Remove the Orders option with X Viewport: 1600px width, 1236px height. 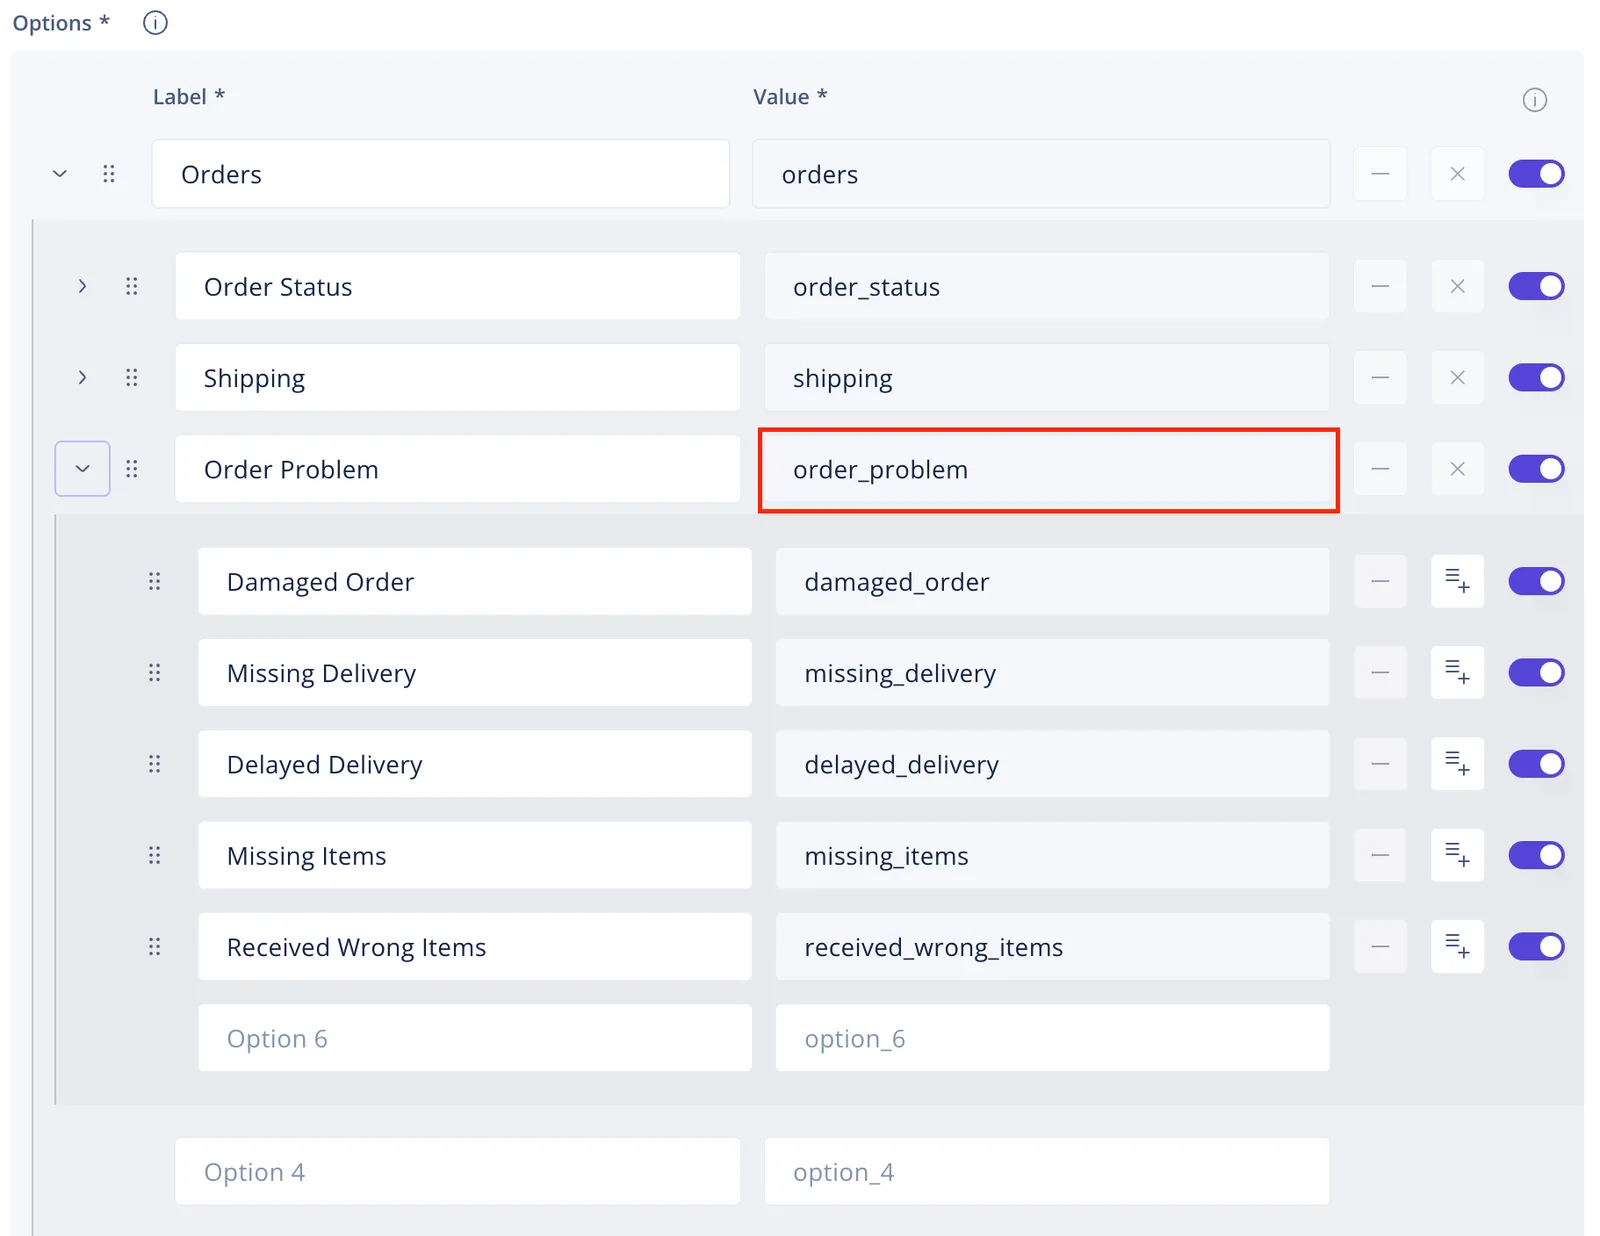pyautogui.click(x=1457, y=174)
